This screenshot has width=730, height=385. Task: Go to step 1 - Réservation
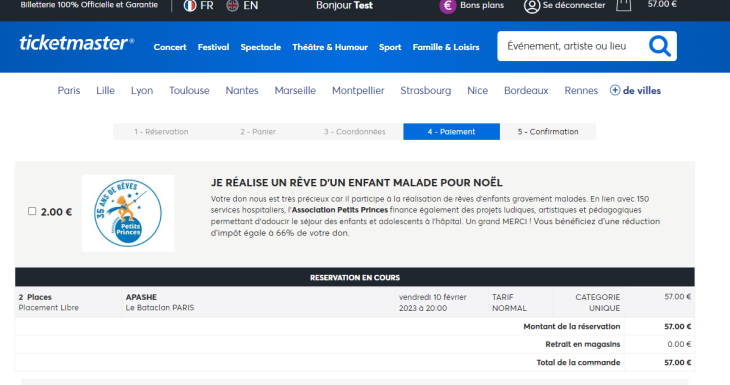[161, 132]
